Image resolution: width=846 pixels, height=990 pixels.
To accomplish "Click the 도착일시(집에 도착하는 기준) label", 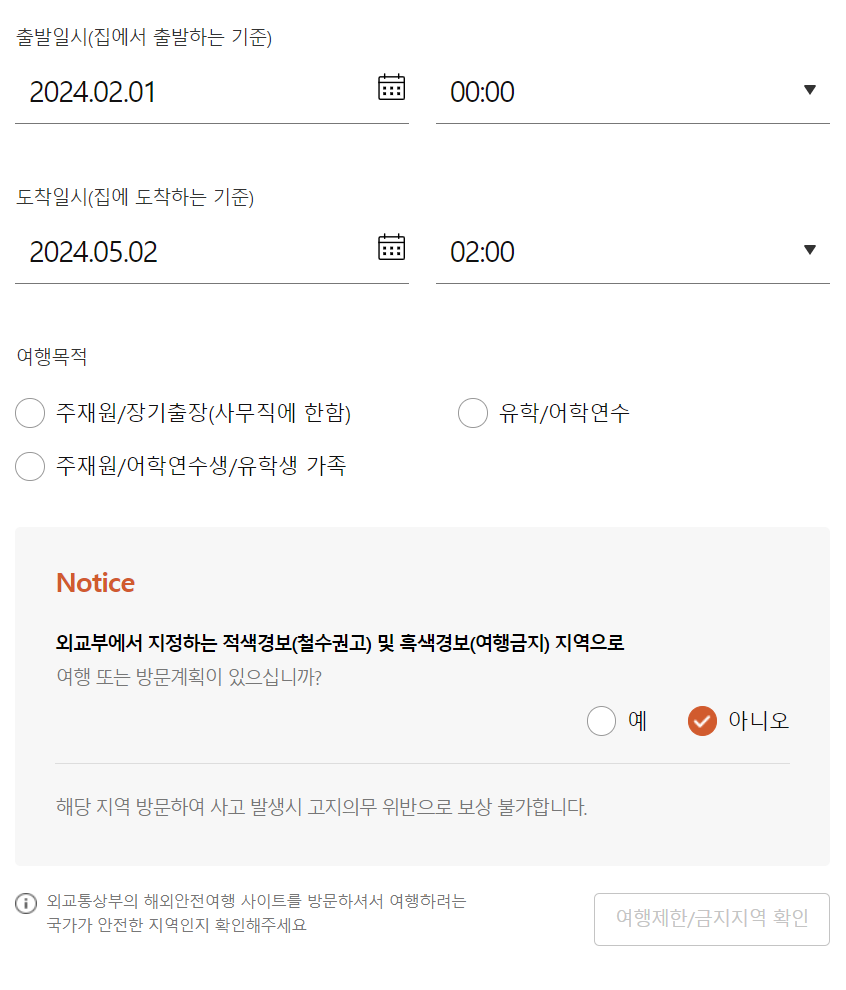I will click(x=135, y=197).
